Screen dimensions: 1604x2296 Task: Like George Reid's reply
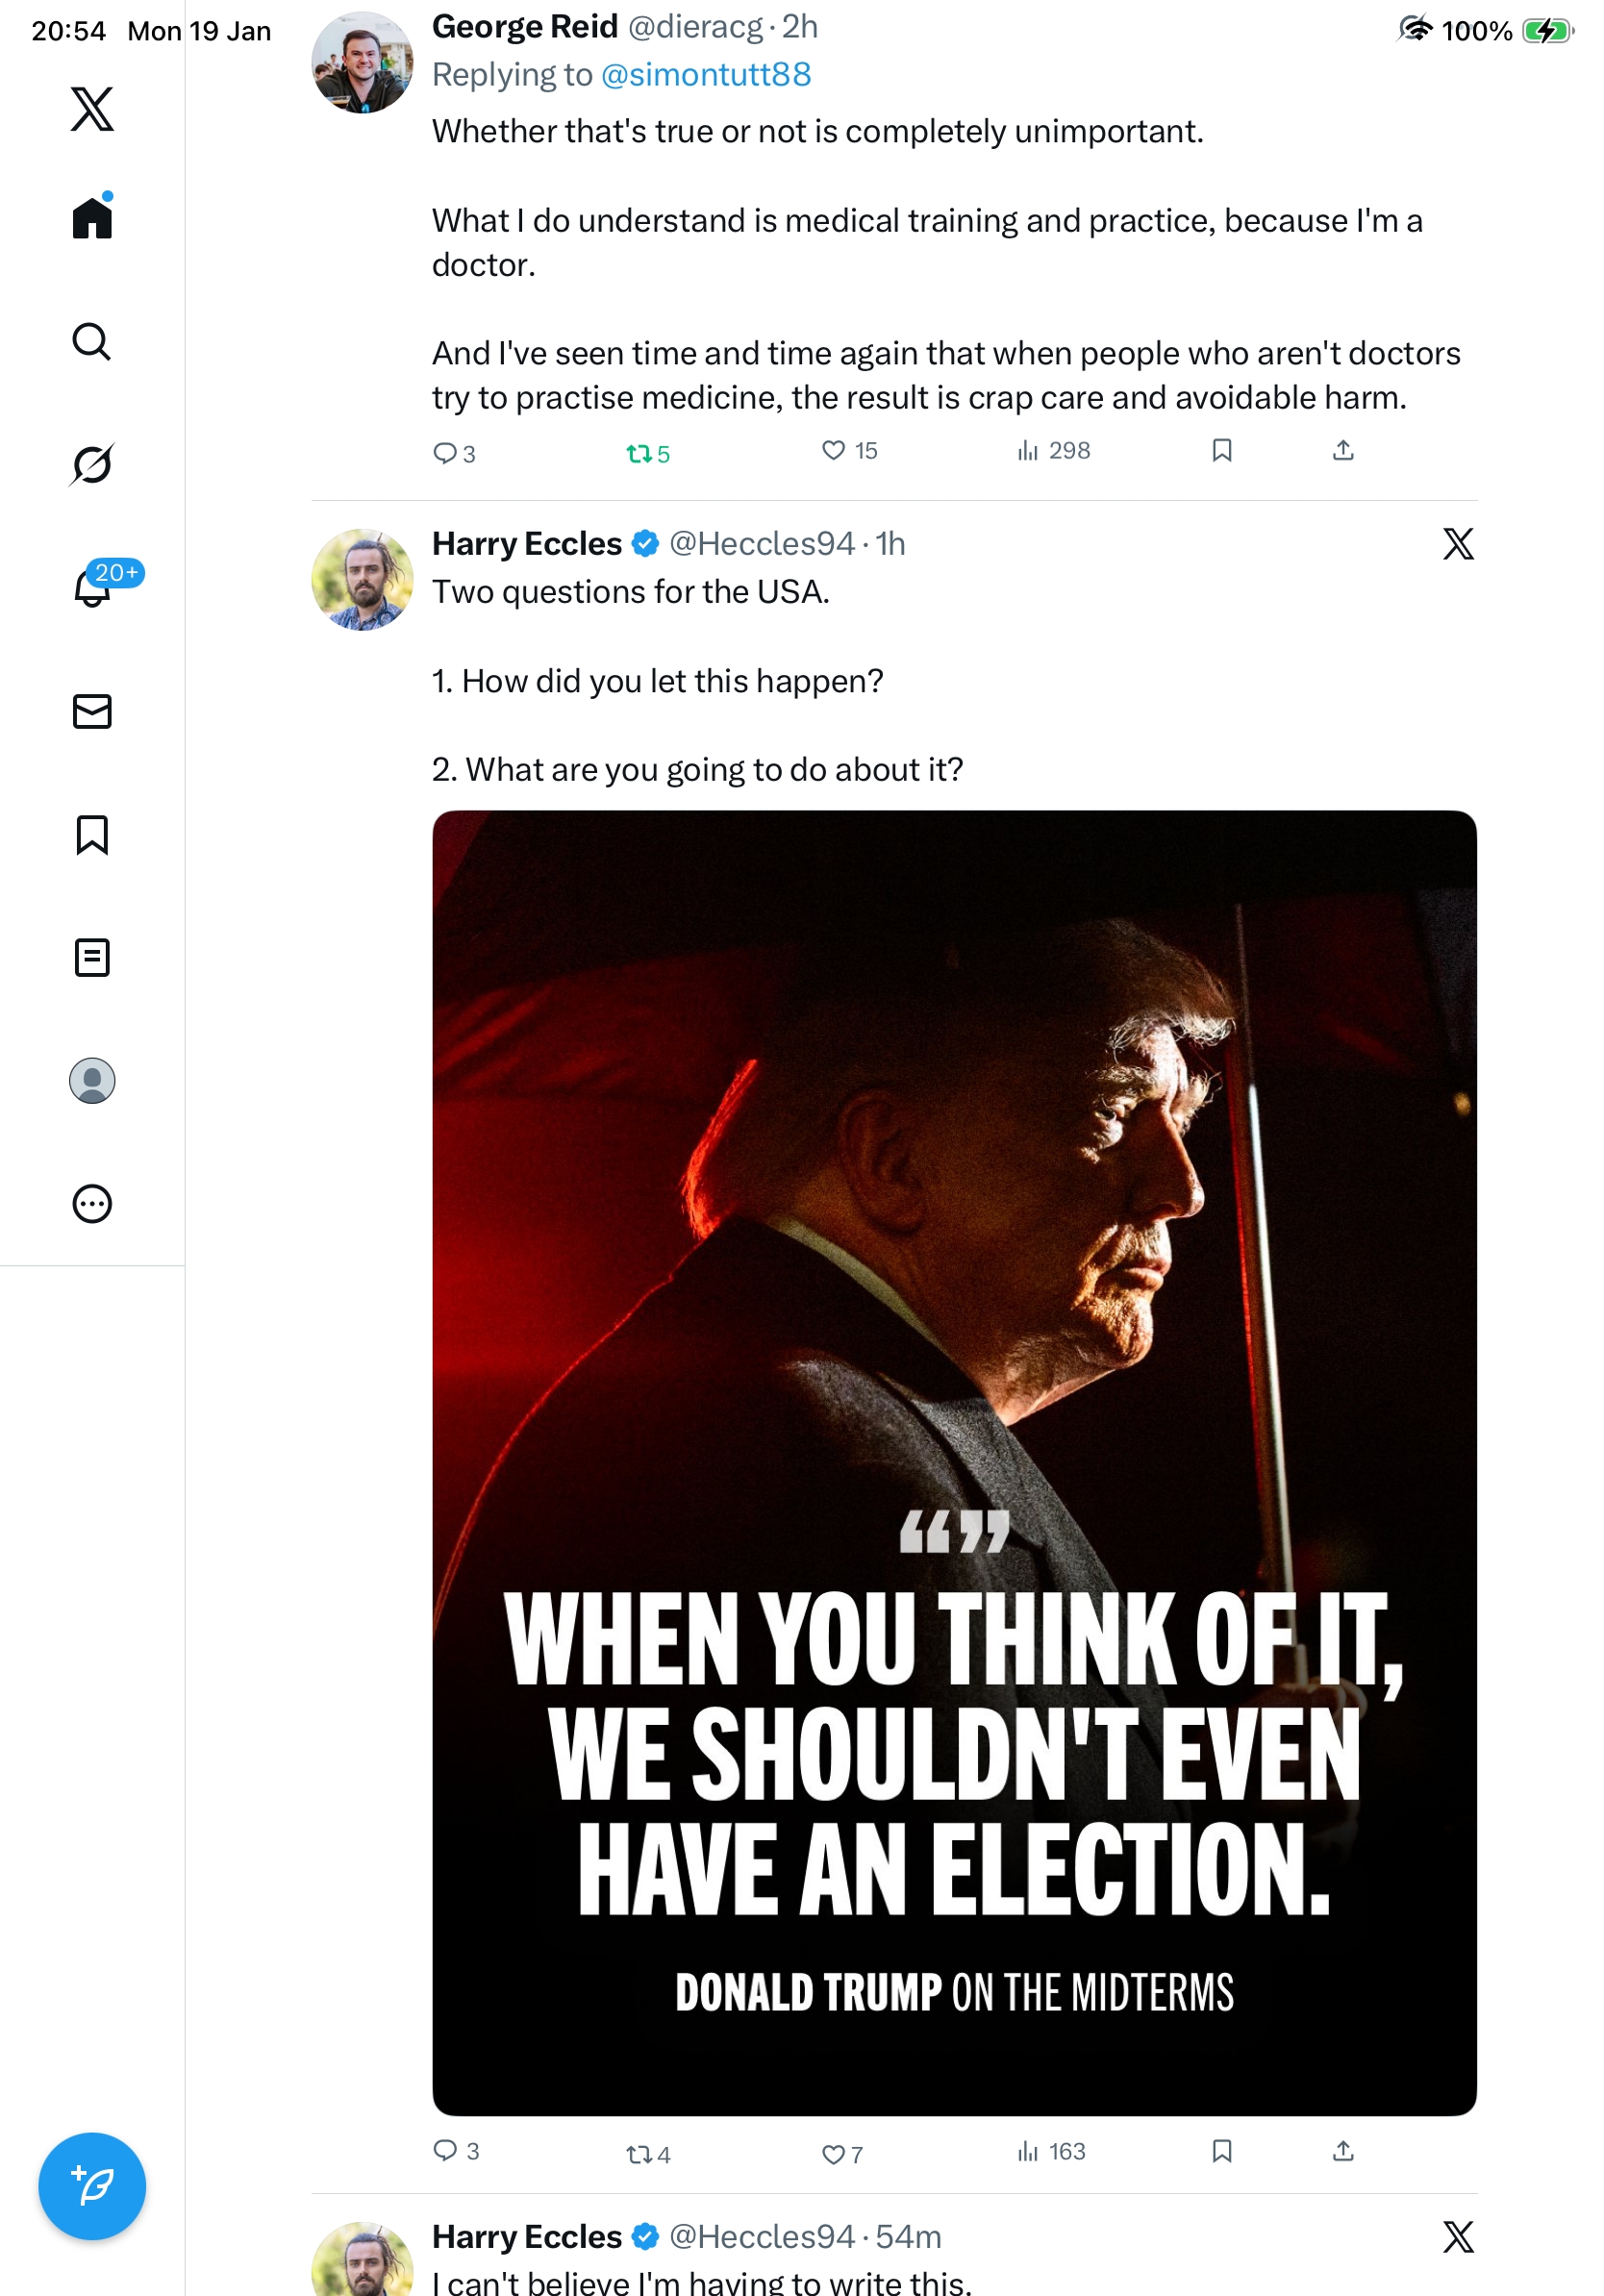point(833,451)
